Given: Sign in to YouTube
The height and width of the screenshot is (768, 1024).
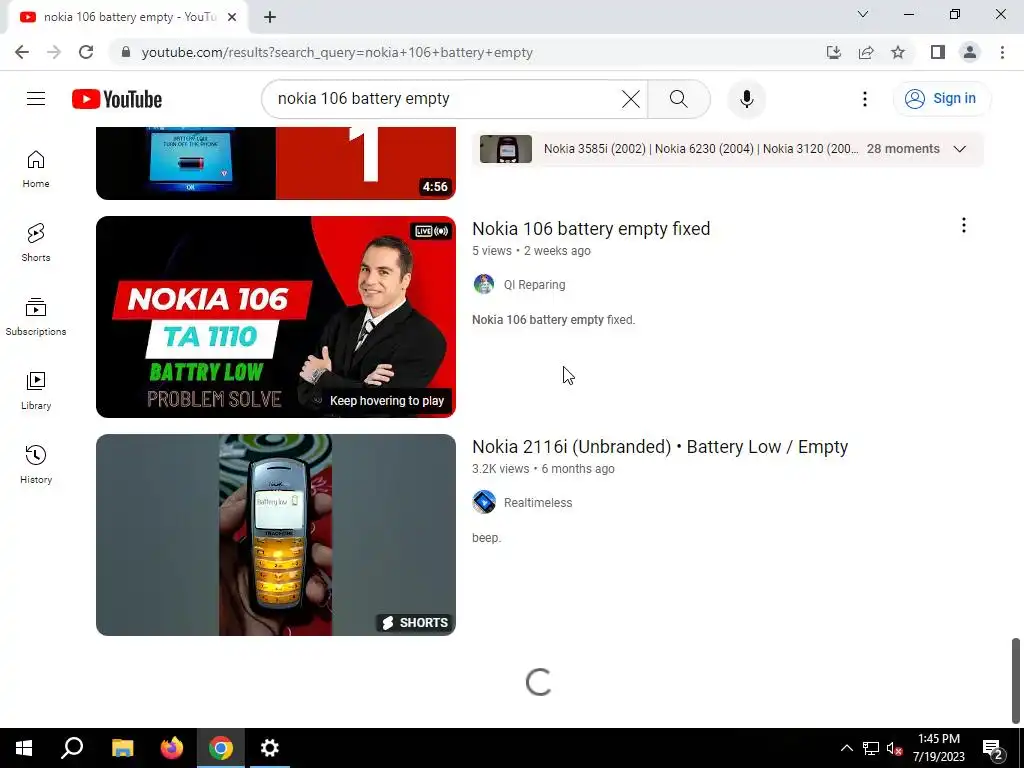Looking at the screenshot, I should 941,99.
